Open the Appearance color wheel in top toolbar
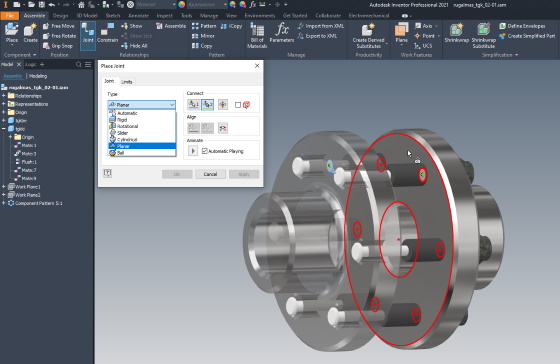The image size is (560, 364). coord(181,5)
